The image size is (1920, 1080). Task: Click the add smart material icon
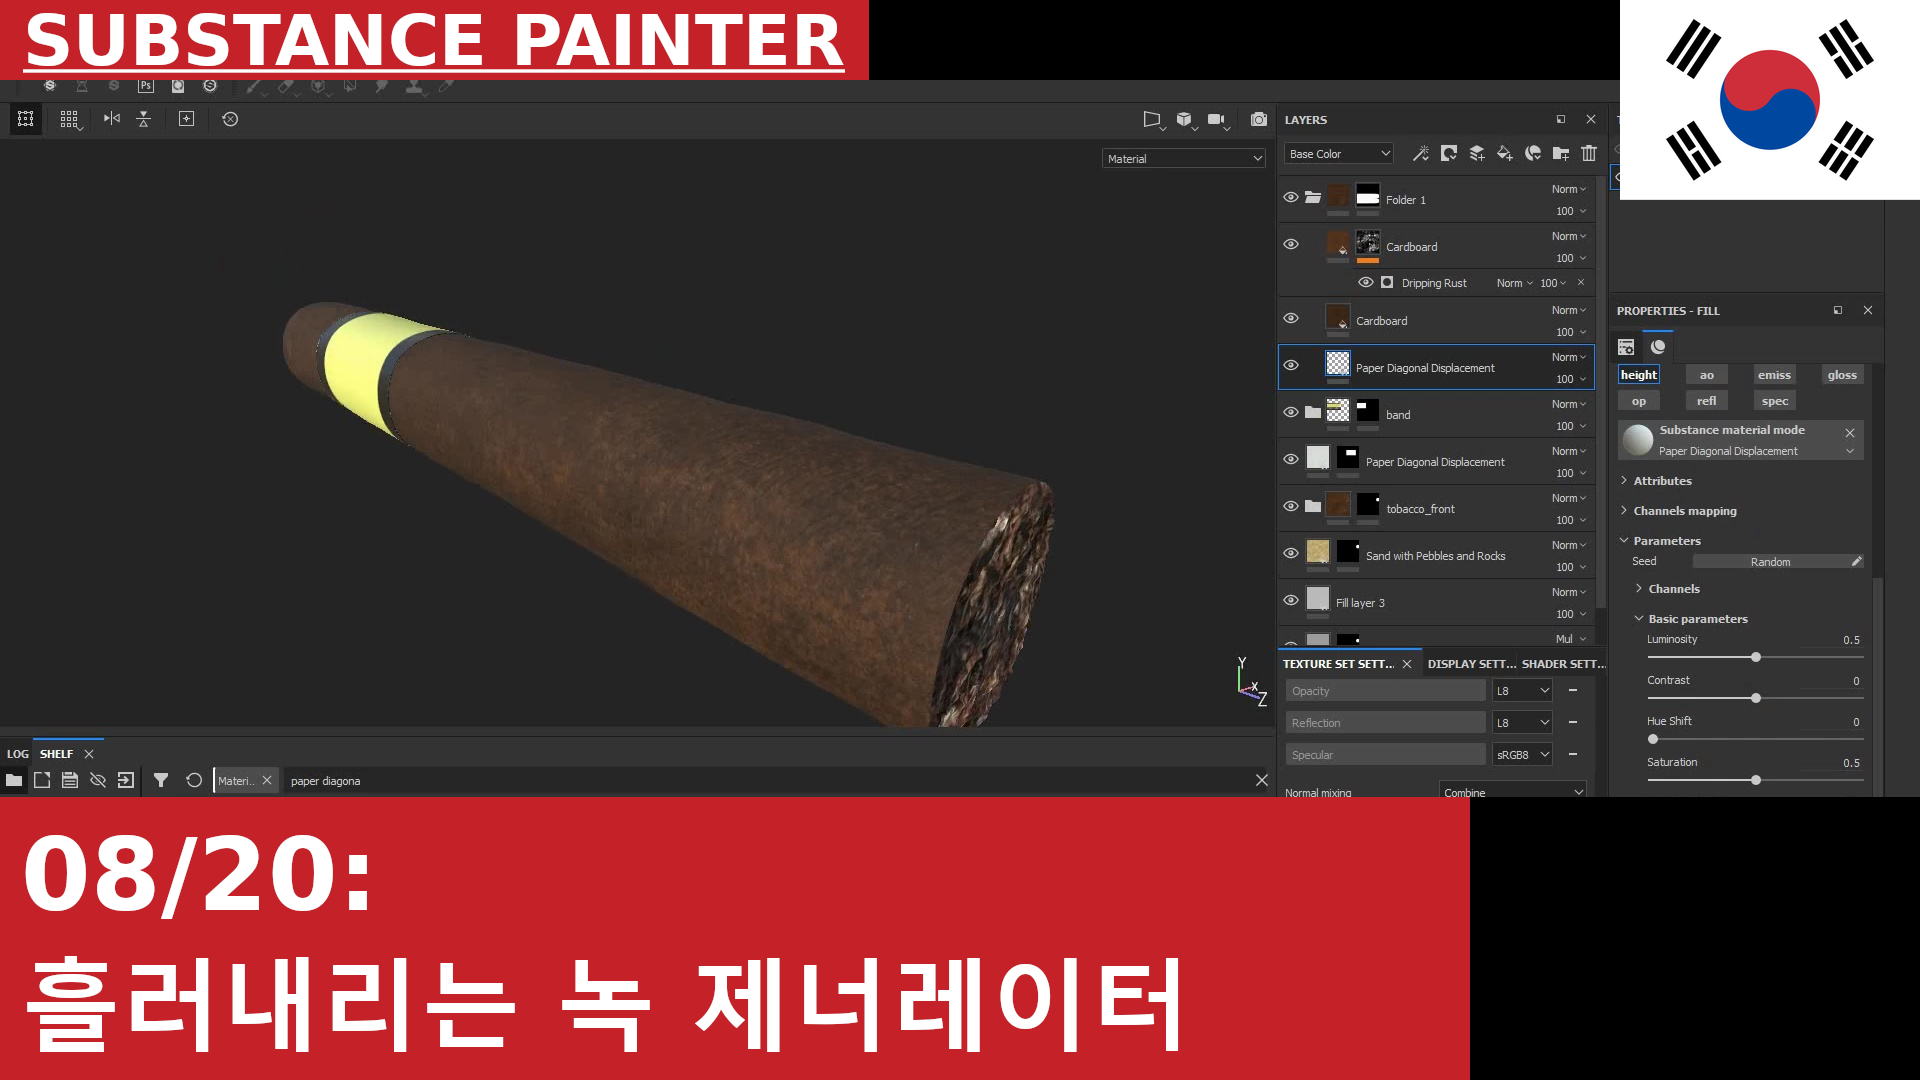tap(1532, 153)
